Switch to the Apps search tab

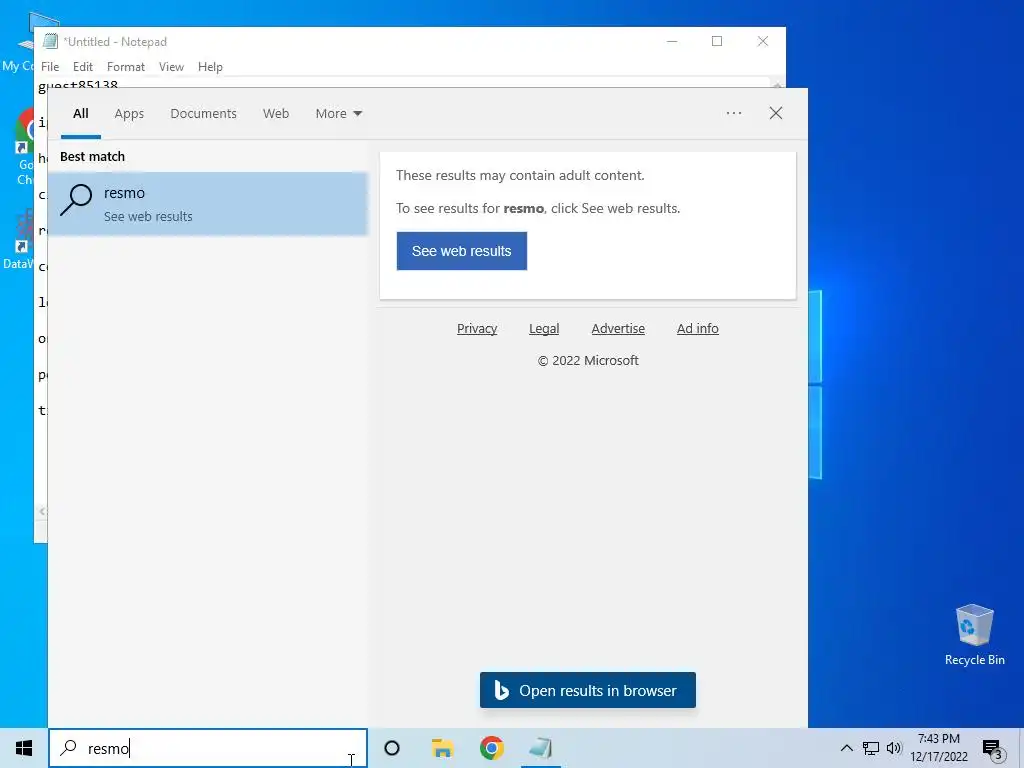click(x=129, y=114)
